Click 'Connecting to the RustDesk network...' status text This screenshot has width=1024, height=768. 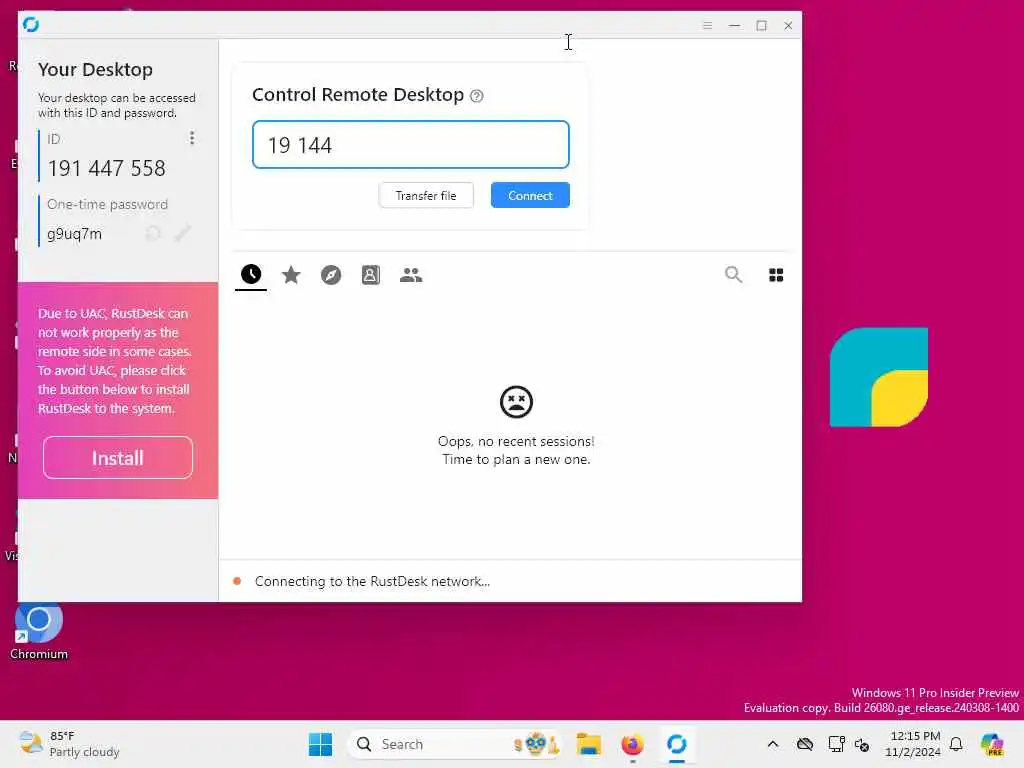372,581
